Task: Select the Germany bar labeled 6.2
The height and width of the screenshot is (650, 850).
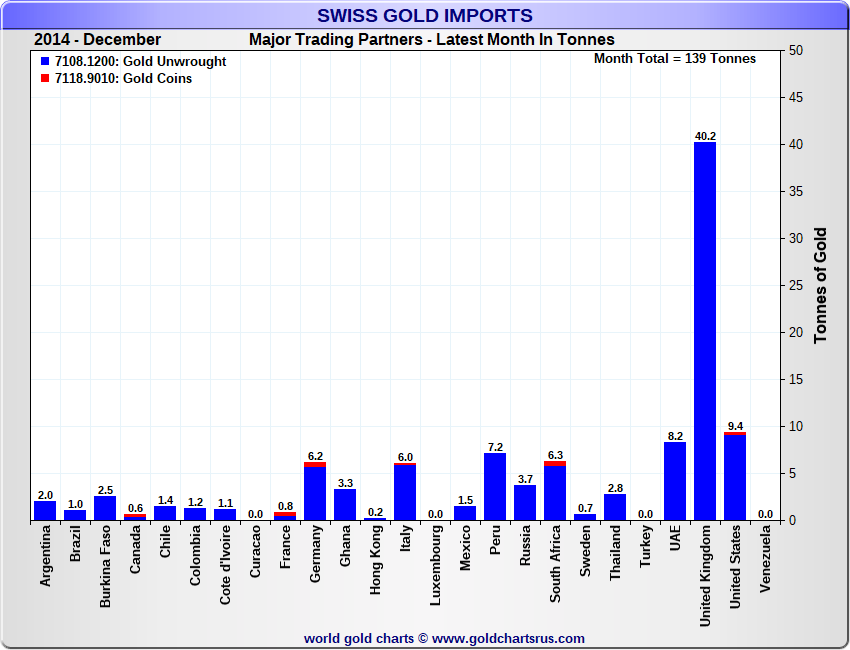Action: click(x=315, y=492)
